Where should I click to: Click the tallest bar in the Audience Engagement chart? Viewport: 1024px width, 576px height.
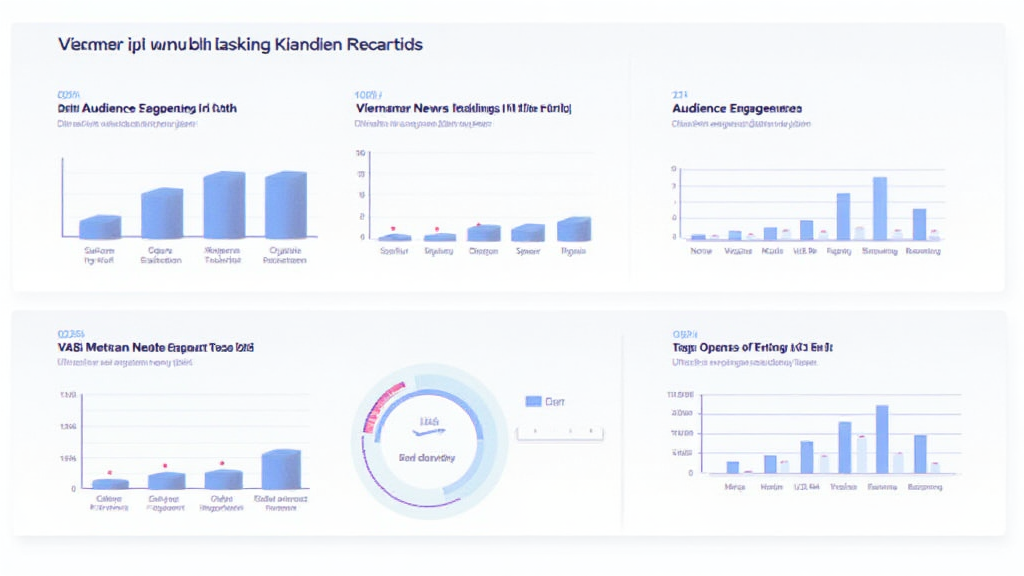point(880,208)
